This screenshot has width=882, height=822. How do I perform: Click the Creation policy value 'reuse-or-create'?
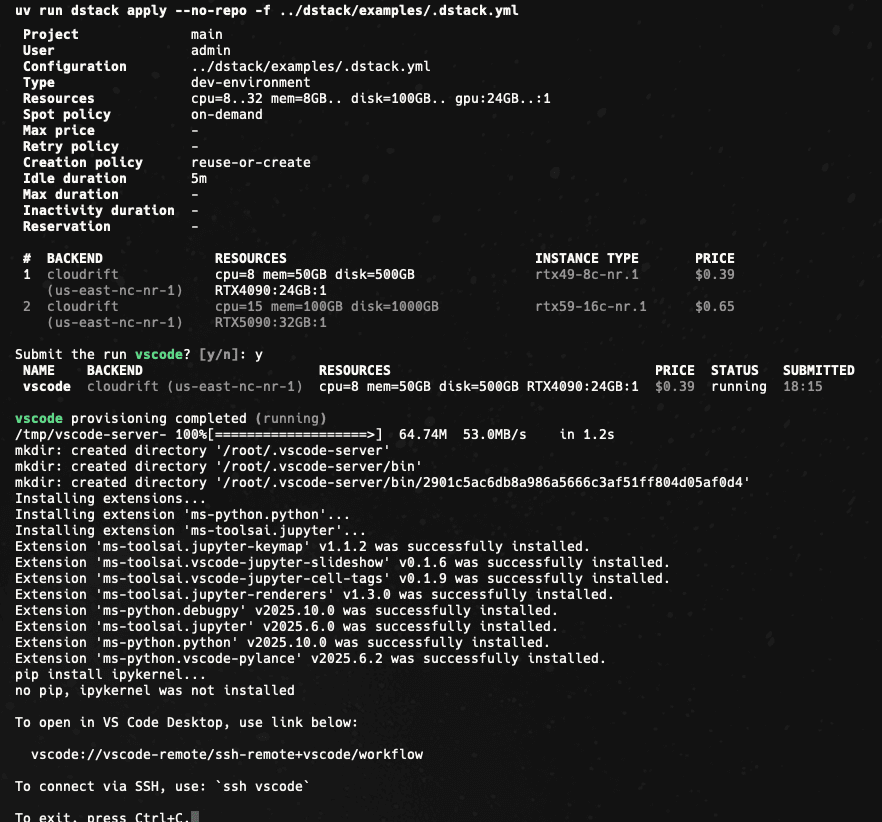(x=250, y=163)
